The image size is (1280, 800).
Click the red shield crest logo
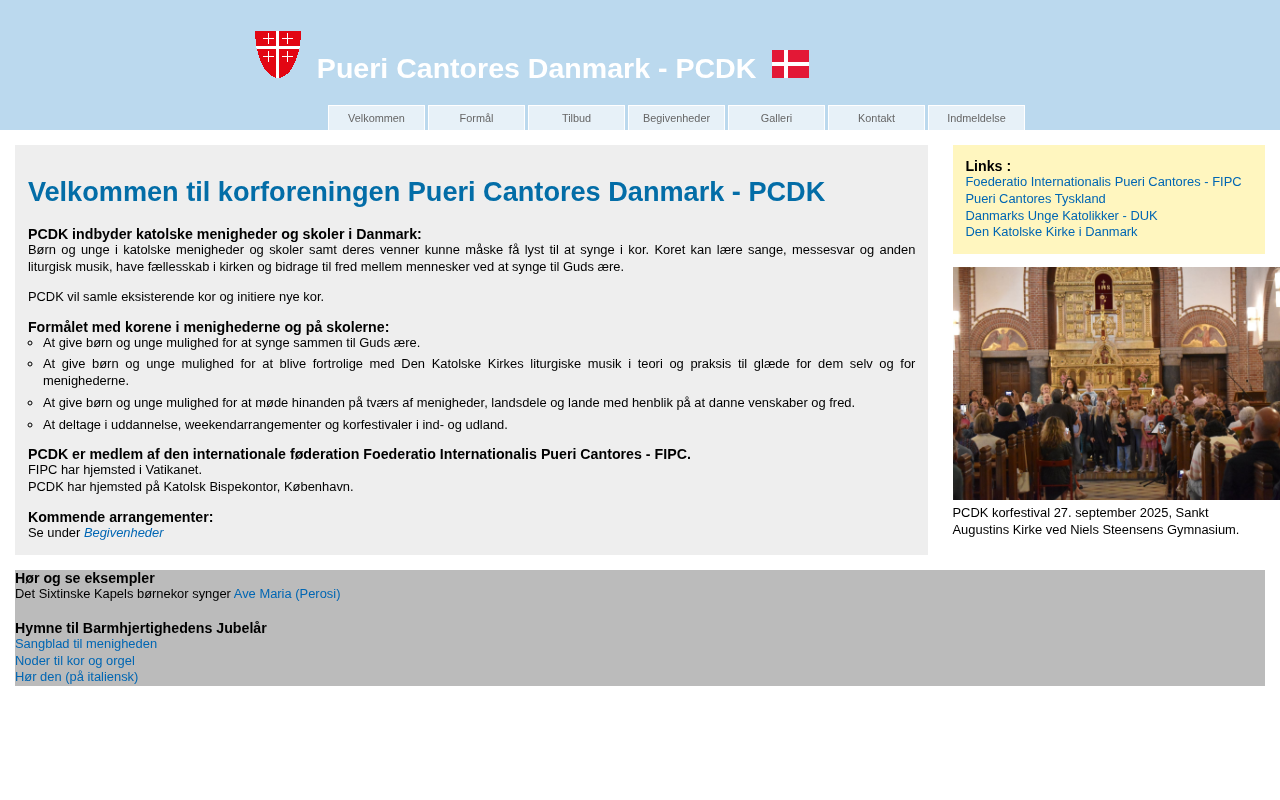pos(278,54)
